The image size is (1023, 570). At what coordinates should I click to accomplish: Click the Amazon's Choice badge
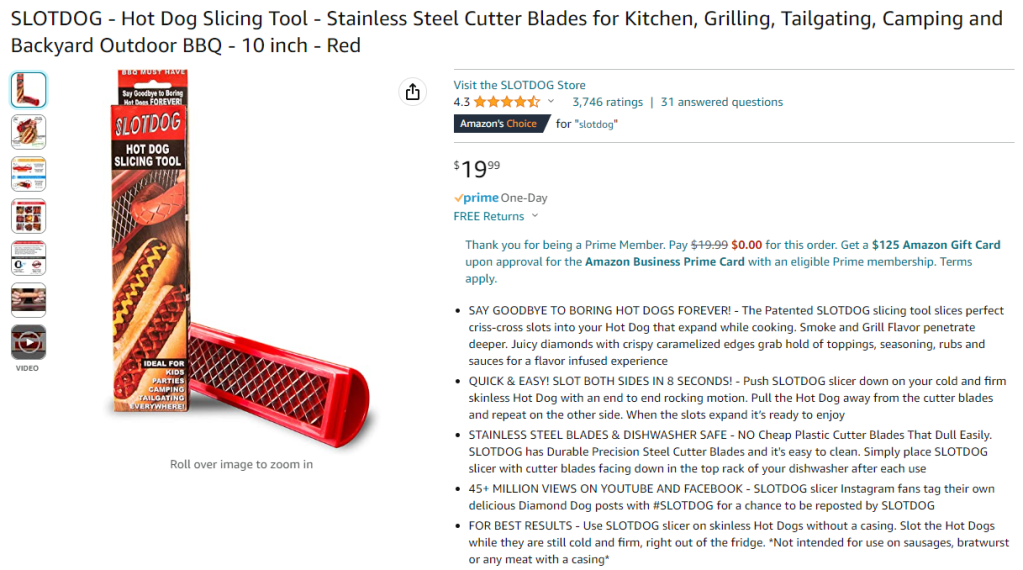pos(500,124)
